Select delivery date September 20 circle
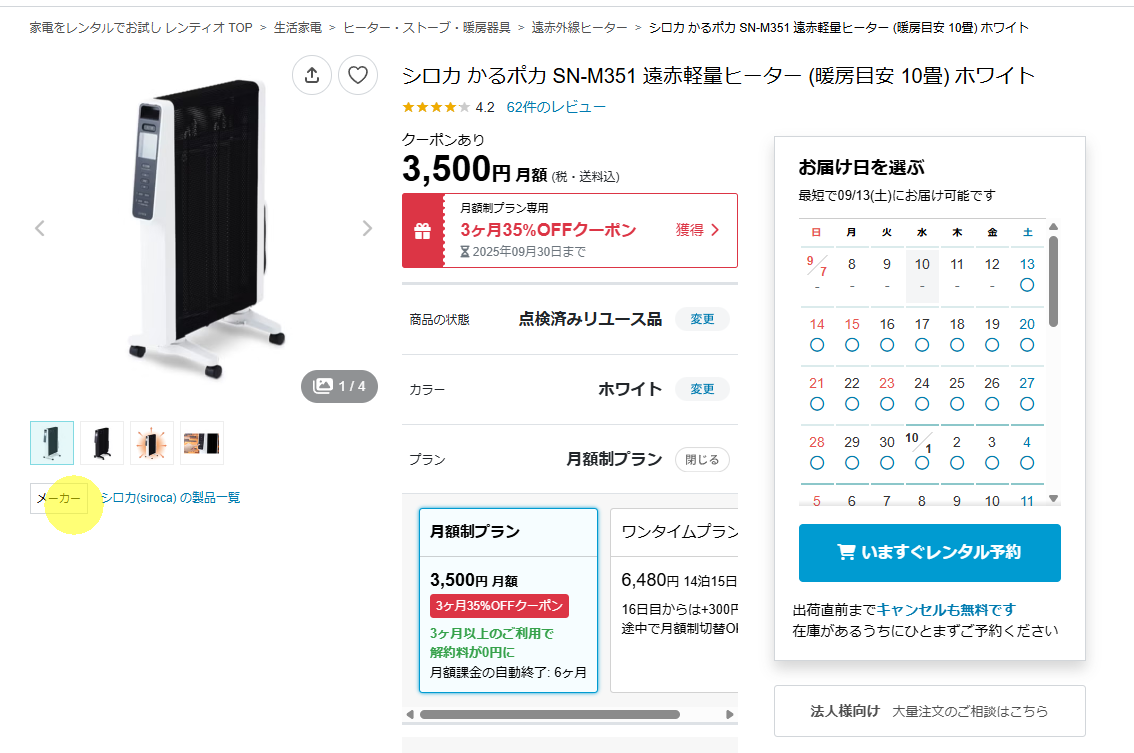 click(1027, 345)
